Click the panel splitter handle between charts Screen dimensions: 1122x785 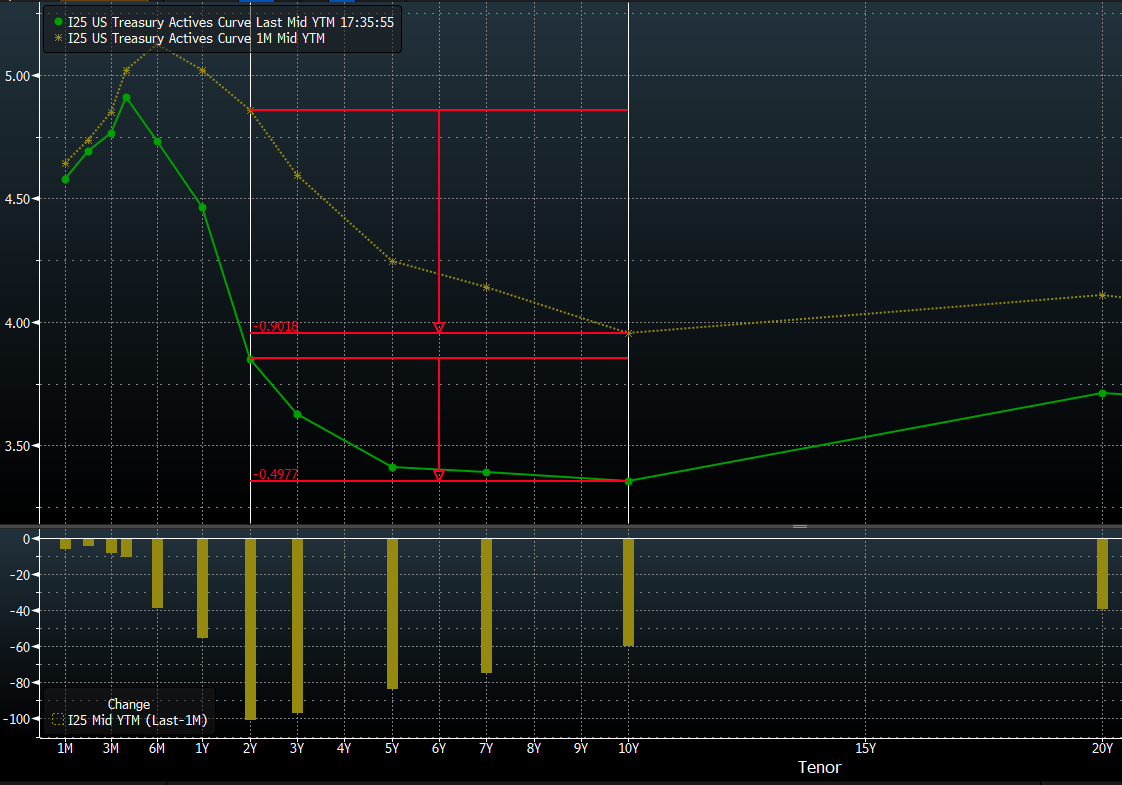point(800,526)
